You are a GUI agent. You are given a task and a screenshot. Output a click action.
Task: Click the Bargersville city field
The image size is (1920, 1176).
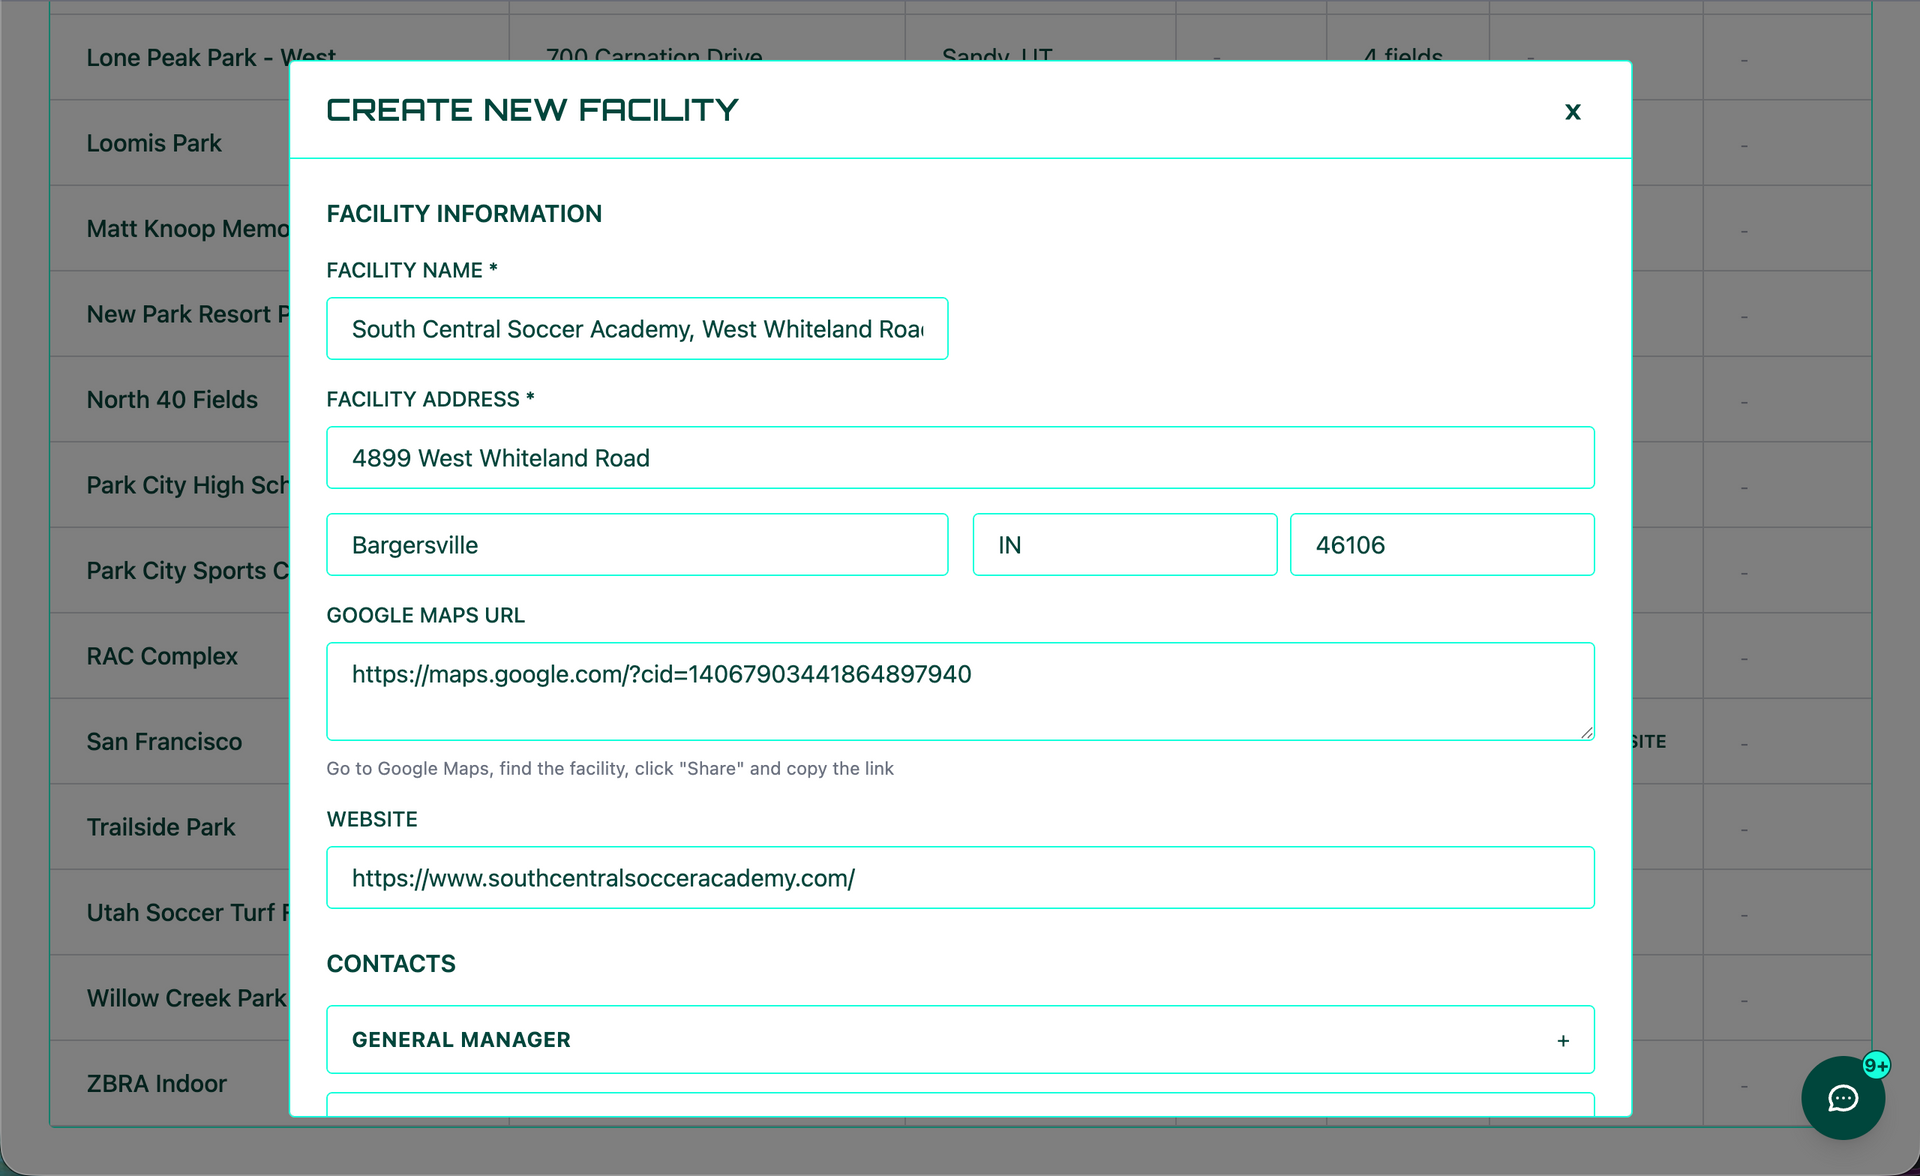637,545
